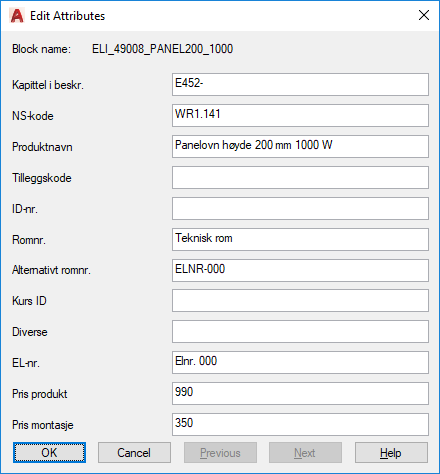
Task: Click the Produktnavn label
Action: [x=42, y=147]
